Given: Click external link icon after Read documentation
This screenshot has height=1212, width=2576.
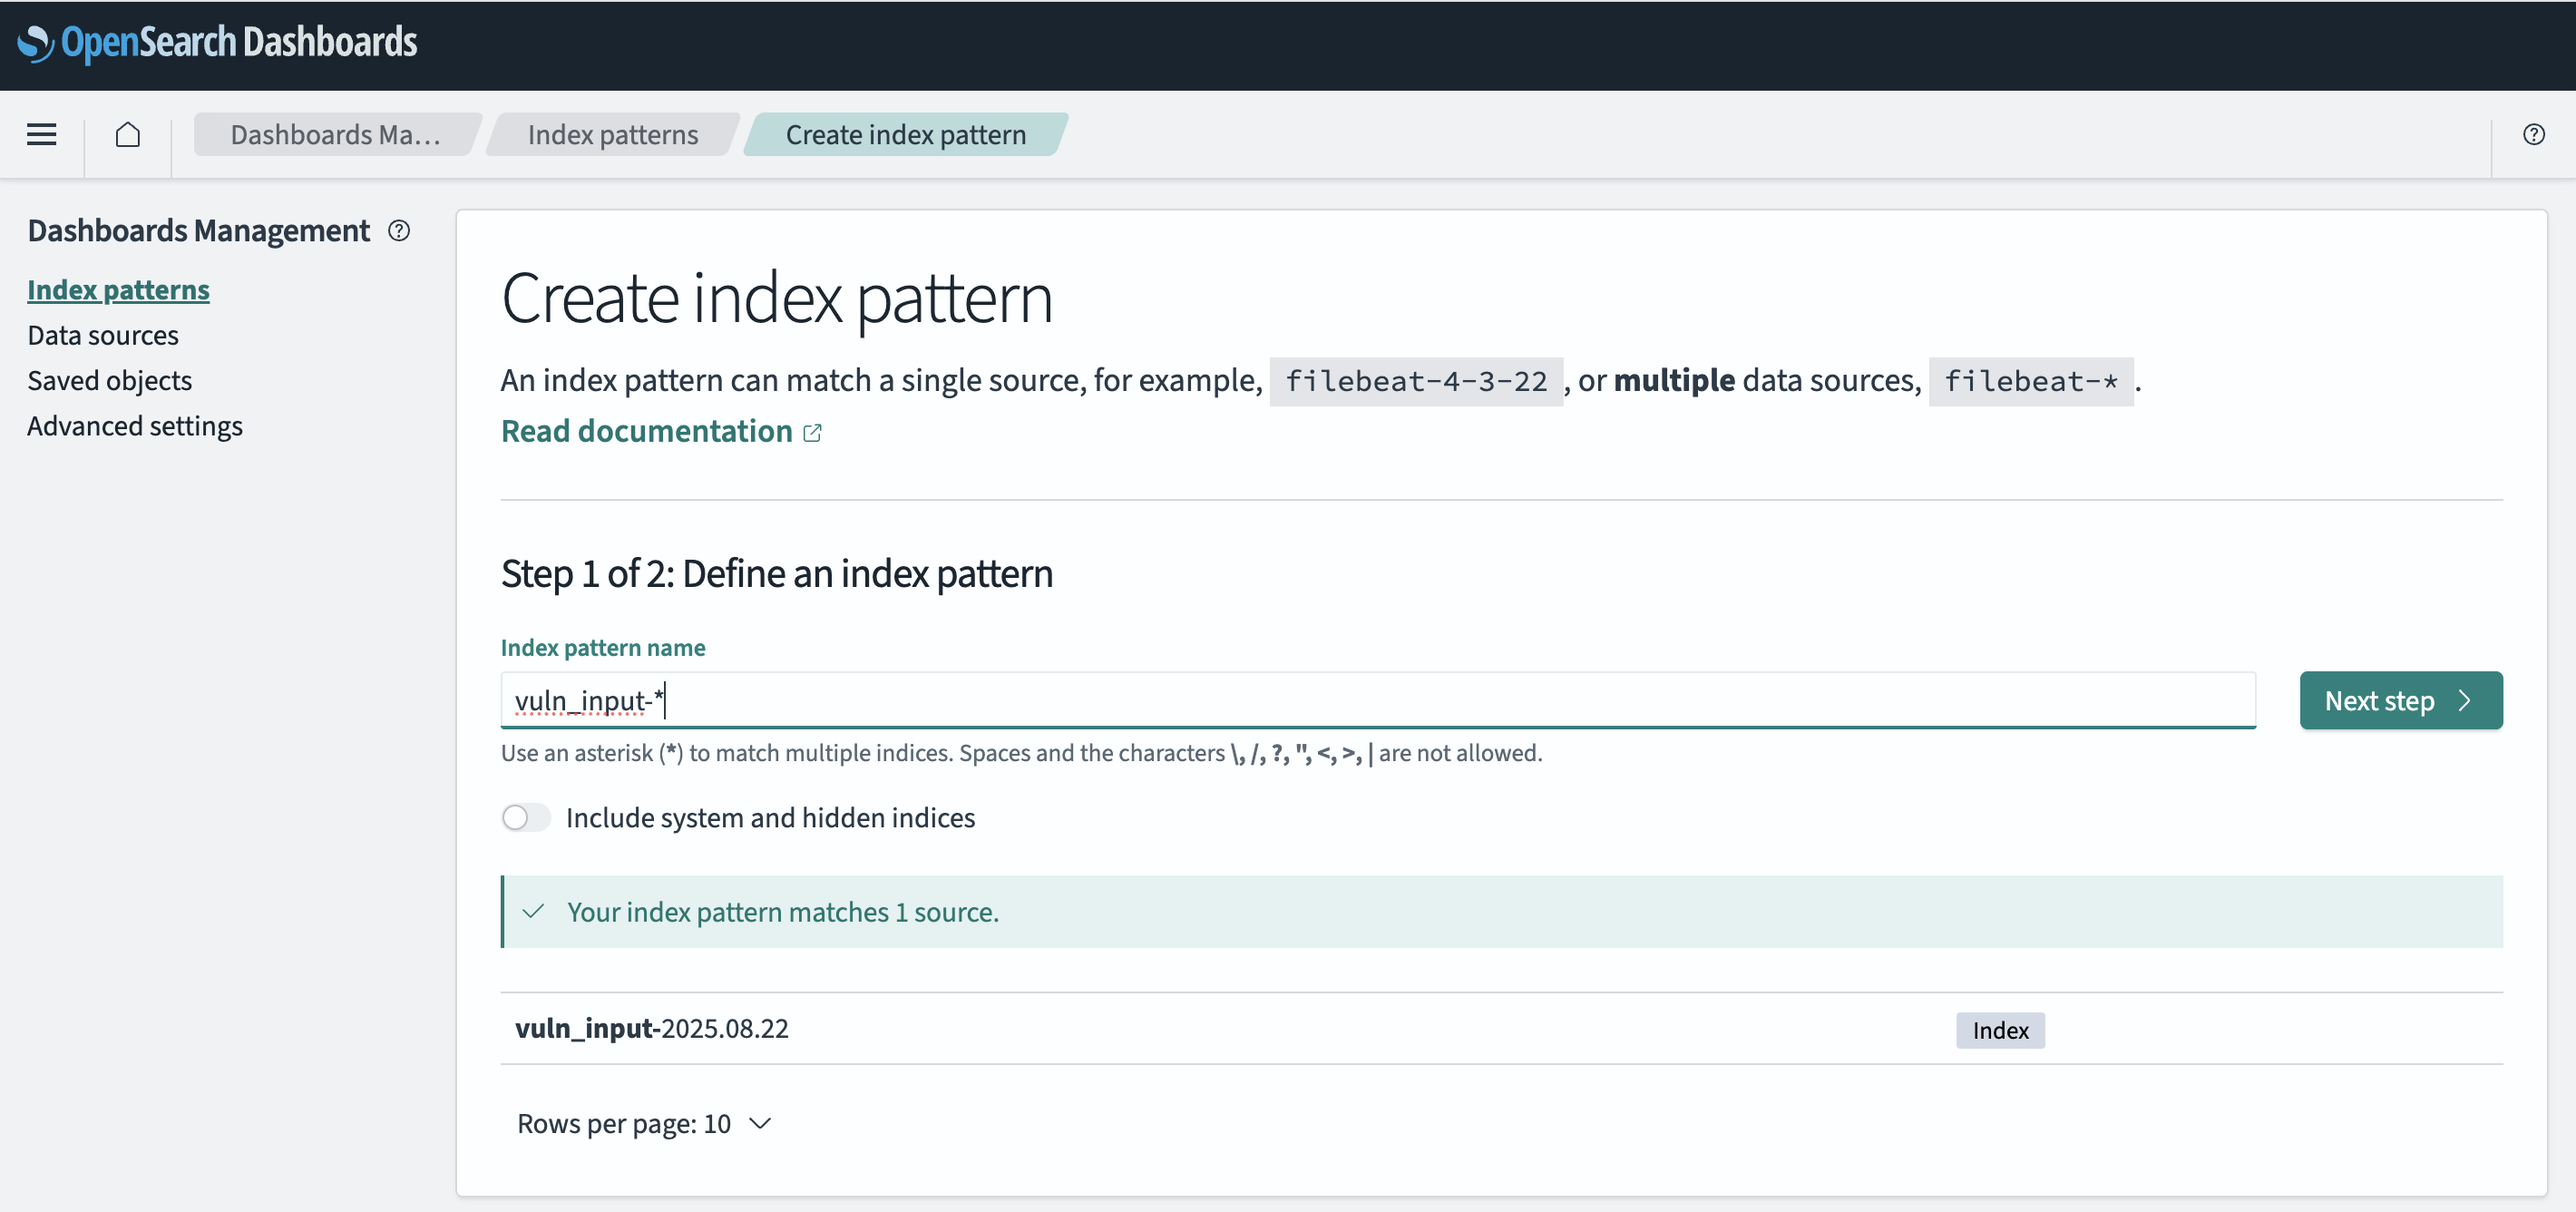Looking at the screenshot, I should 813,432.
